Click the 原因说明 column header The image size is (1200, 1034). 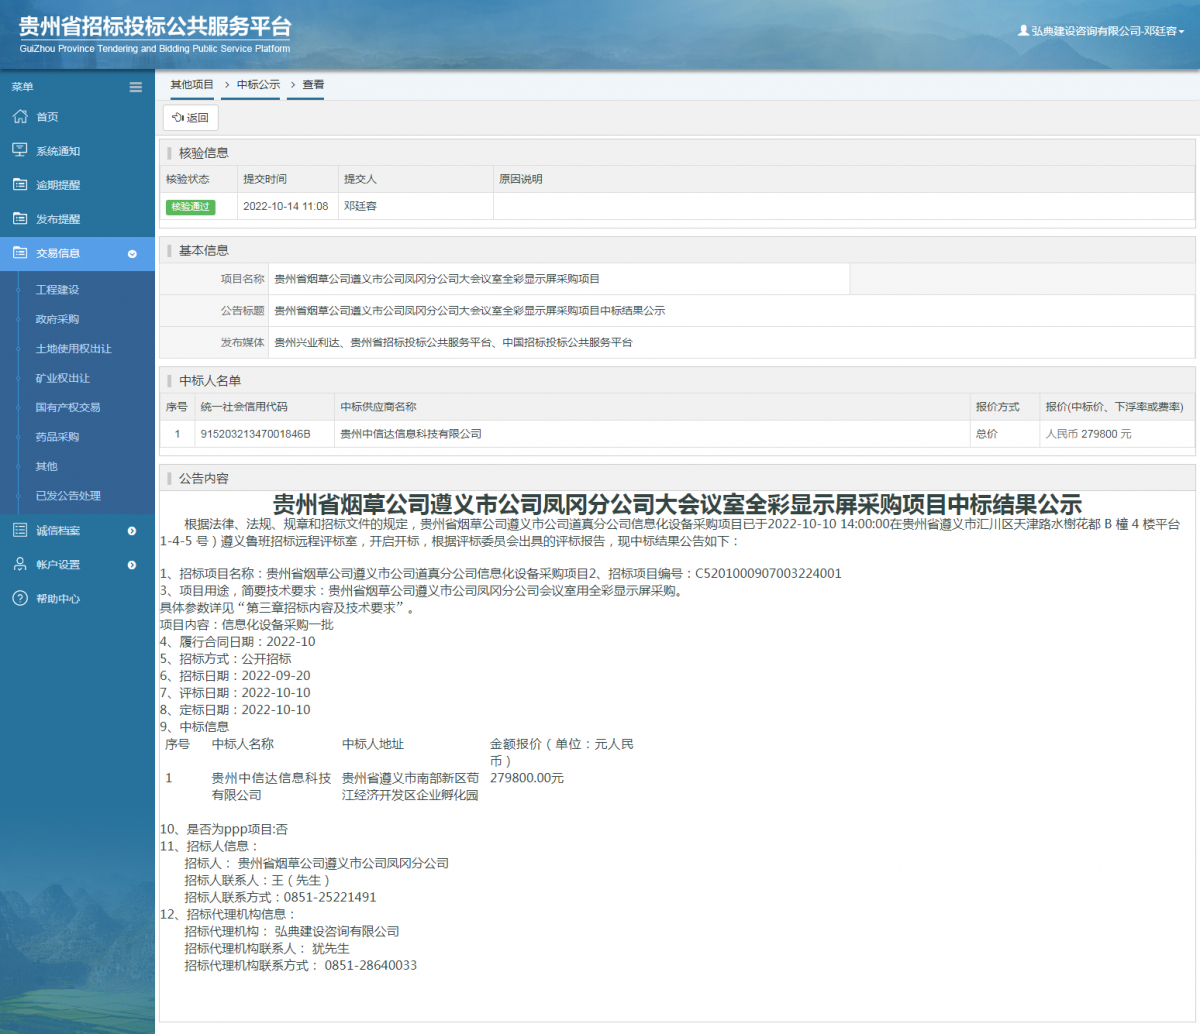[x=520, y=179]
